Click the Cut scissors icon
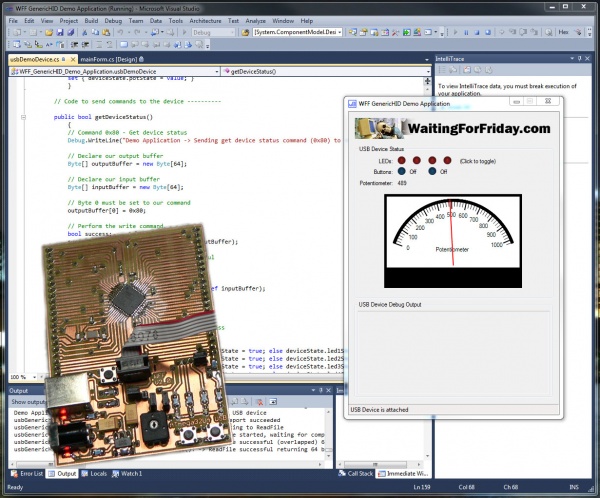The width and height of the screenshot is (600, 498). [x=85, y=33]
